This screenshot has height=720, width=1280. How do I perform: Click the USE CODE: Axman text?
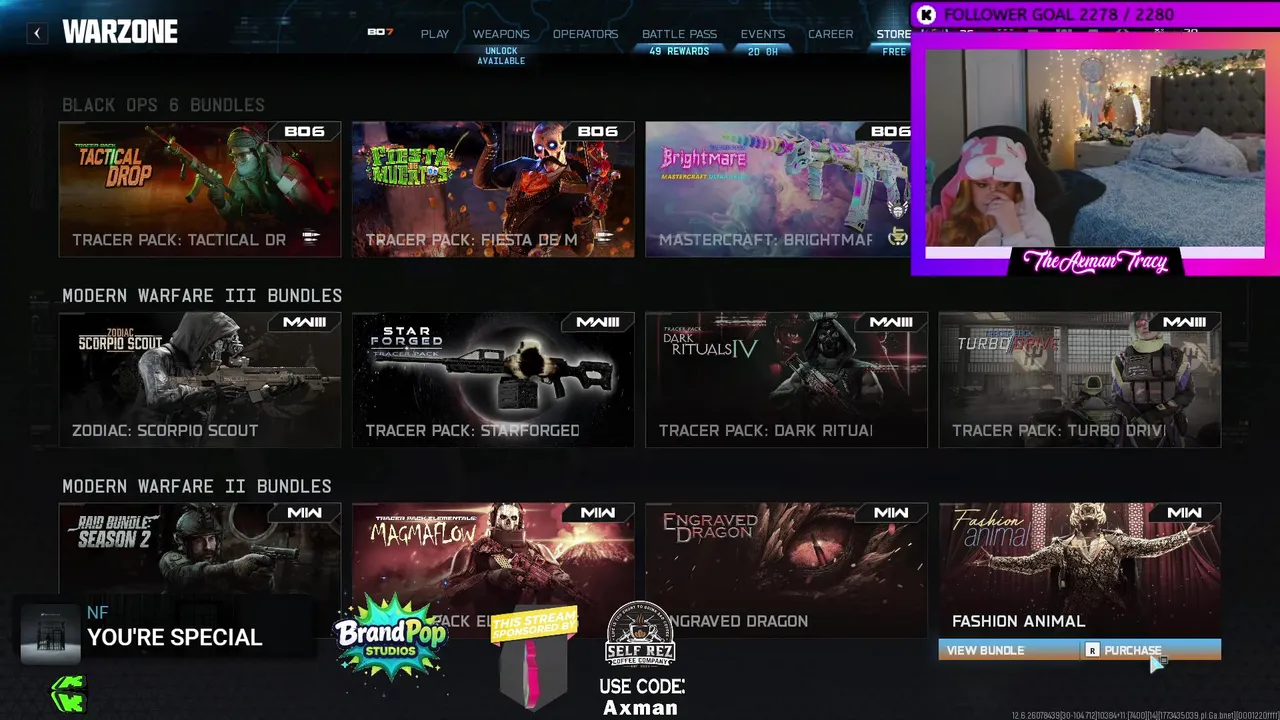click(x=641, y=697)
